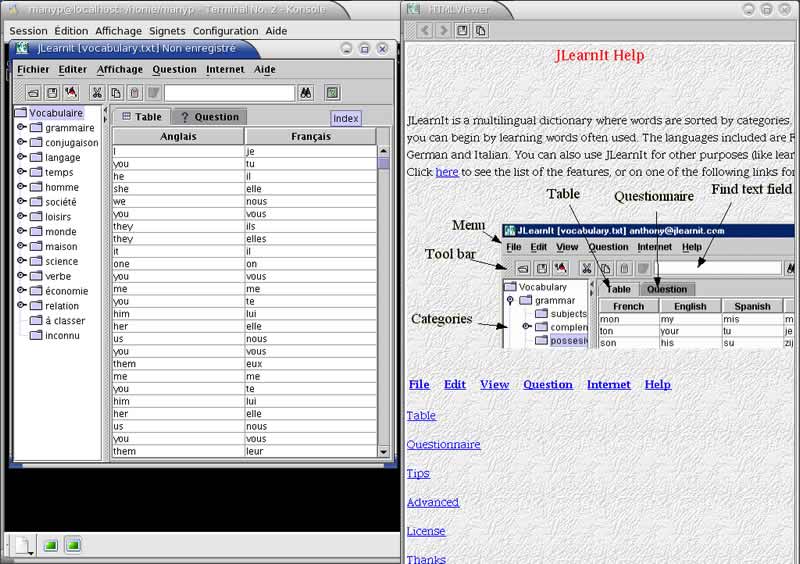The width and height of the screenshot is (800, 564).
Task: Expand the monde category node
Action: coord(21,231)
